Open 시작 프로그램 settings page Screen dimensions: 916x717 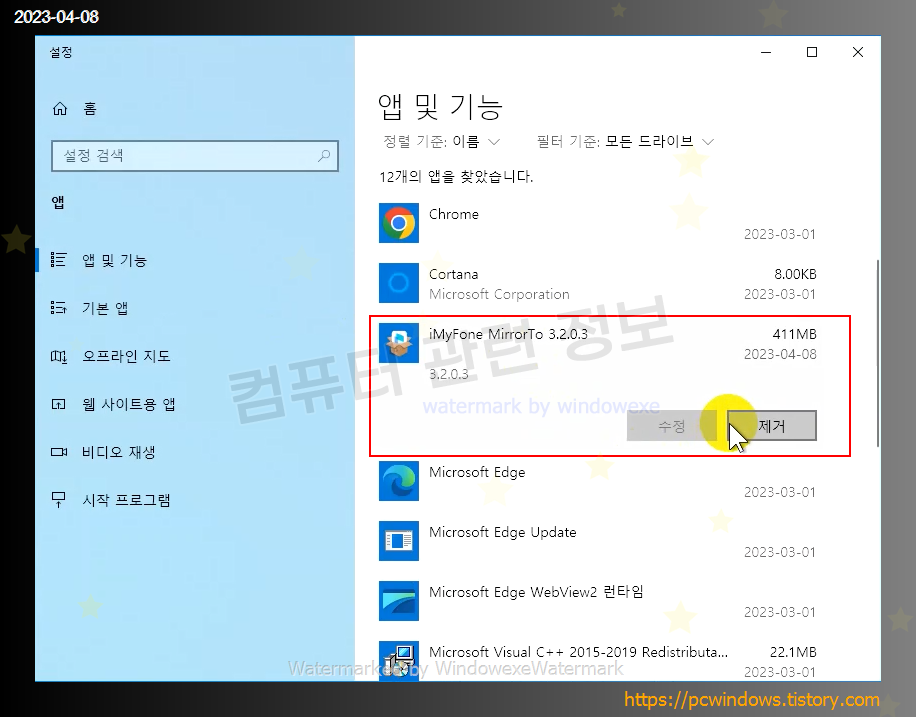pyautogui.click(x=126, y=500)
